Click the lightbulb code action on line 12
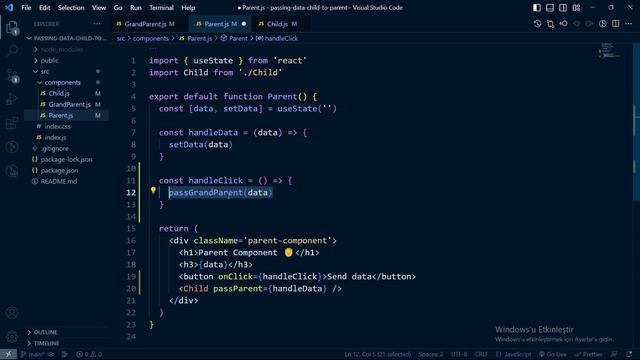The height and width of the screenshot is (360, 640). 153,190
